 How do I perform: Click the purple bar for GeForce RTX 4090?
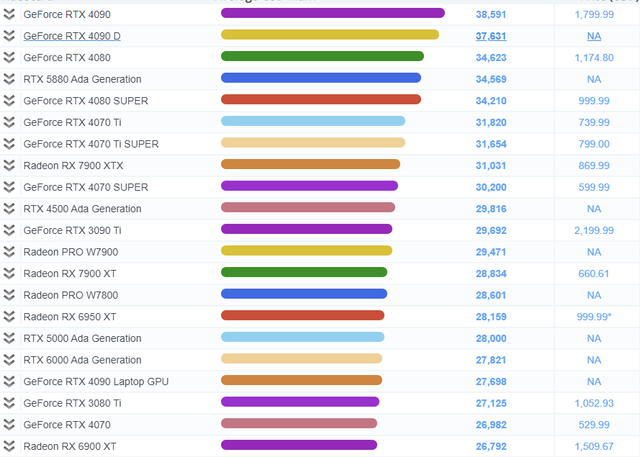332,14
